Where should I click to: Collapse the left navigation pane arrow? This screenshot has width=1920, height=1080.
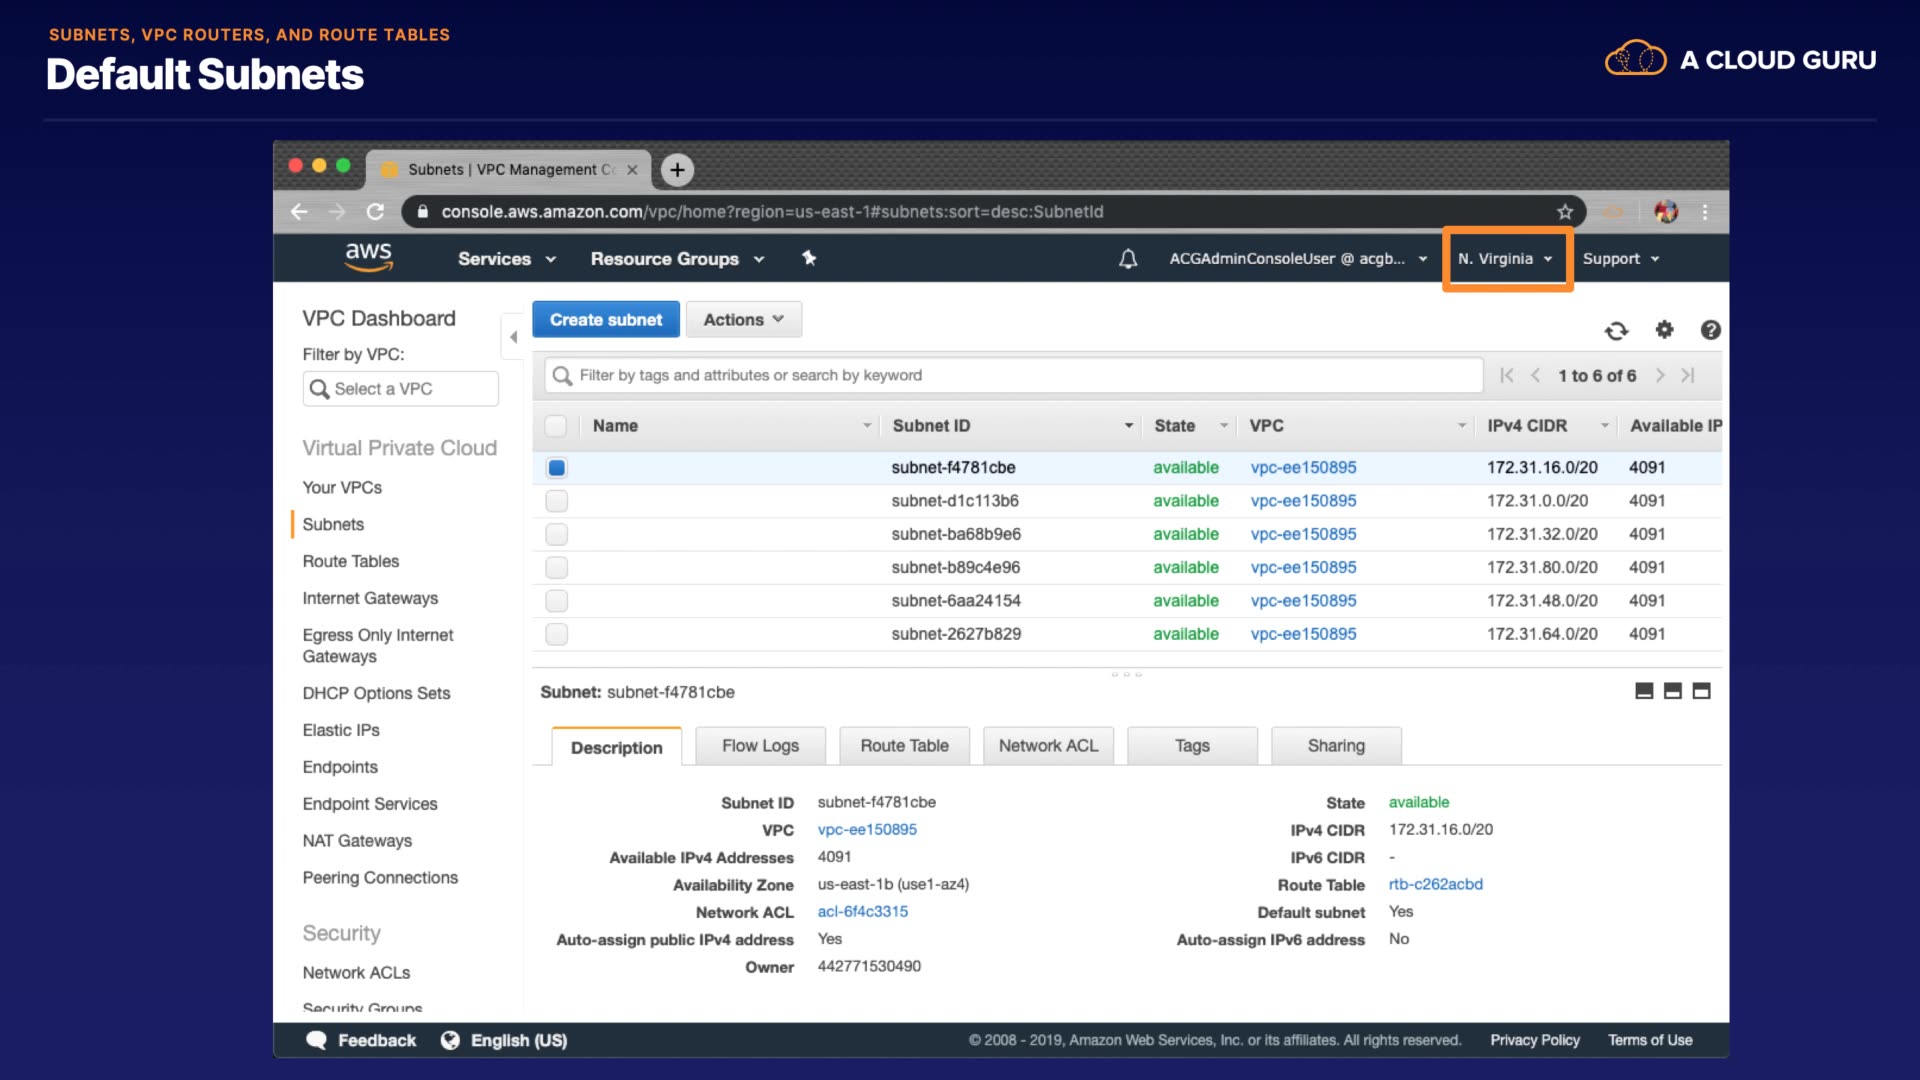tap(513, 337)
